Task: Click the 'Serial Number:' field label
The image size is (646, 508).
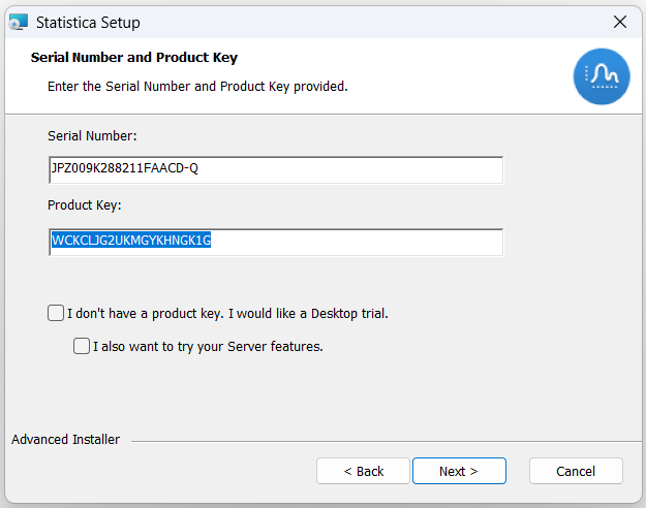Action: click(92, 136)
